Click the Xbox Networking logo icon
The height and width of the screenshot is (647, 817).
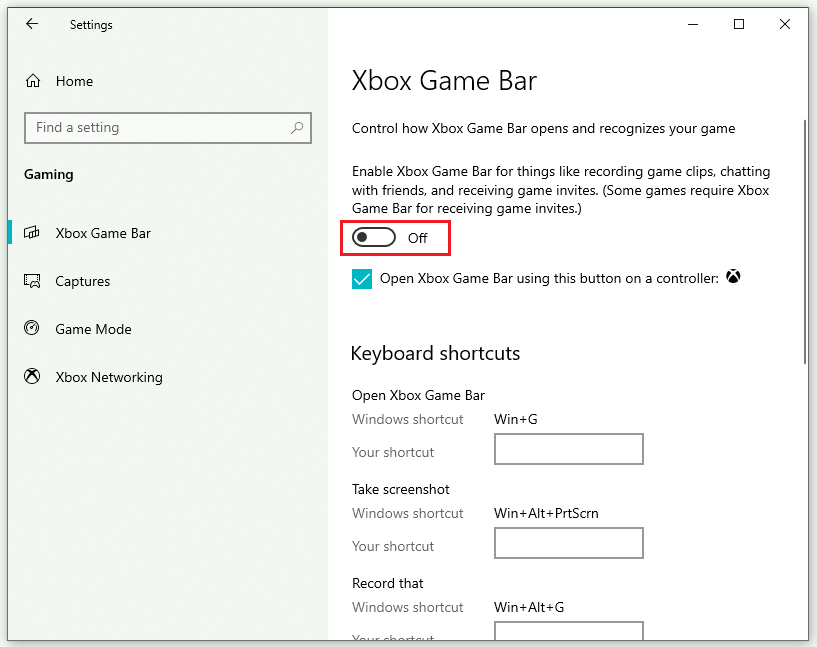pos(32,376)
